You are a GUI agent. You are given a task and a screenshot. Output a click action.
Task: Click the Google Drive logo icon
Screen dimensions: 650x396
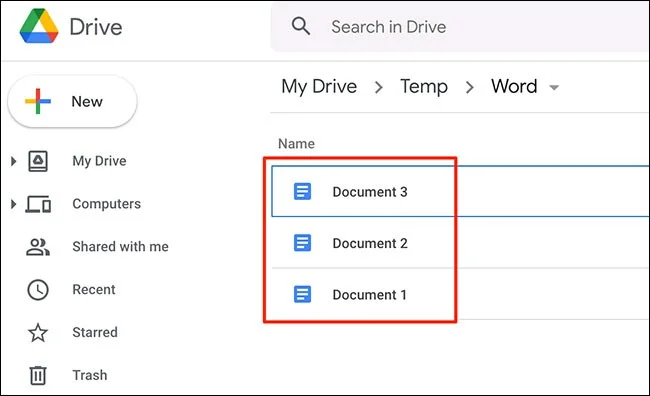[39, 27]
